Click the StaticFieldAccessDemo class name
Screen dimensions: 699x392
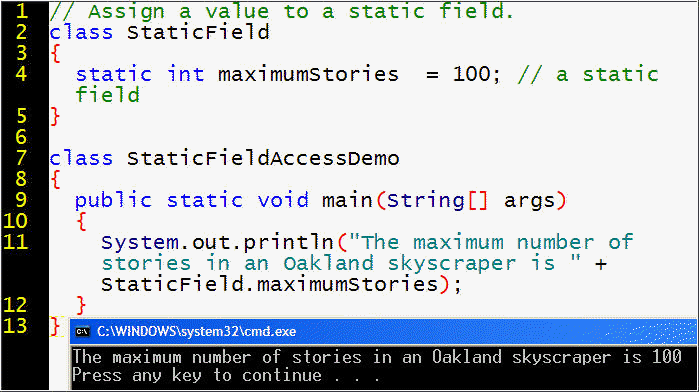[x=263, y=158]
